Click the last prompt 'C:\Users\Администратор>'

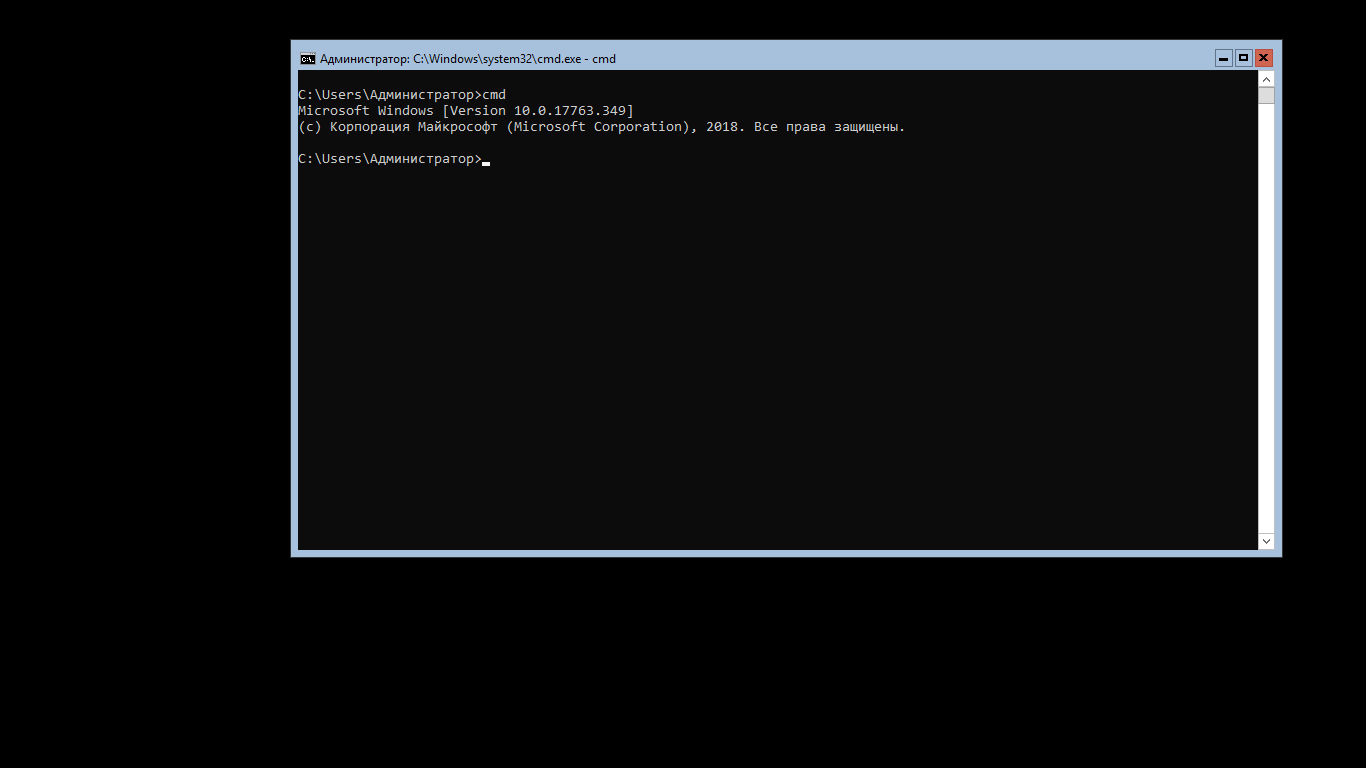click(390, 159)
